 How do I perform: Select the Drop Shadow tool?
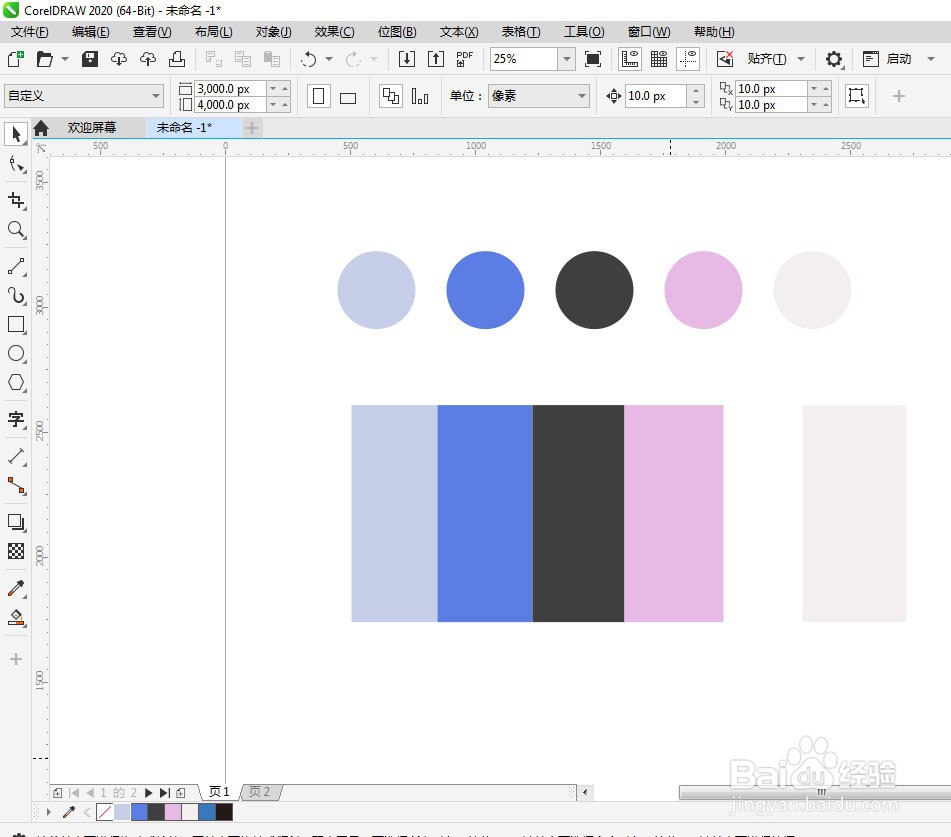(x=16, y=522)
